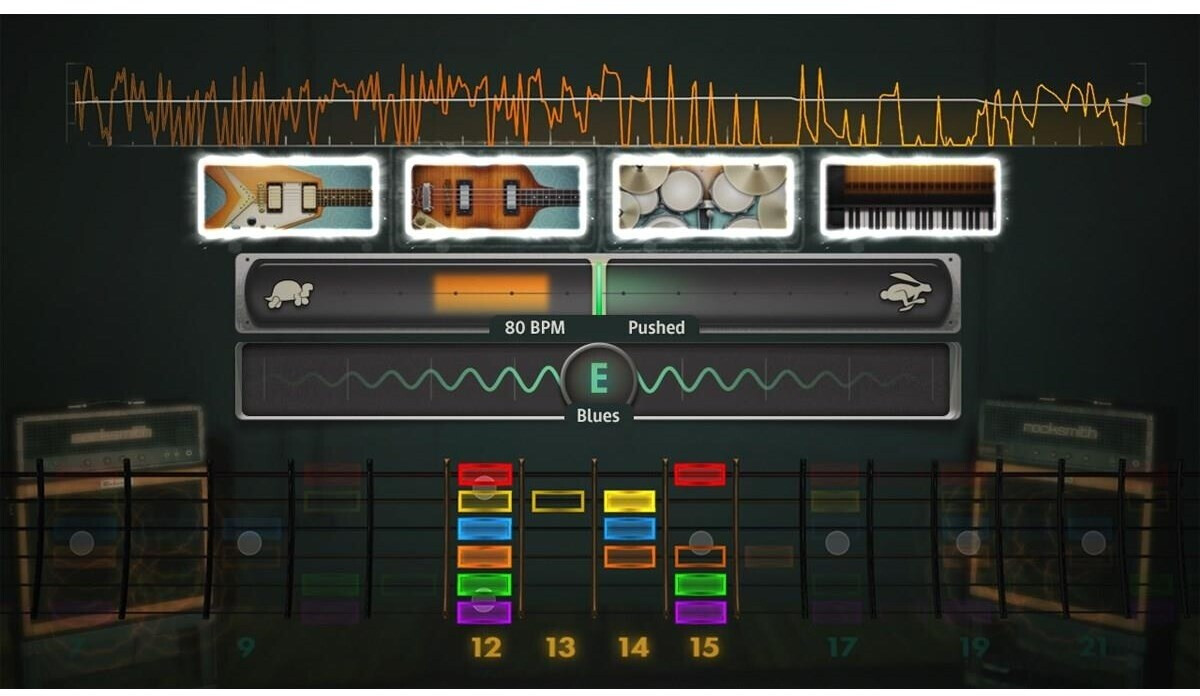Click the fret number 13 label
Screen dimensions: 1200x696
(560, 648)
